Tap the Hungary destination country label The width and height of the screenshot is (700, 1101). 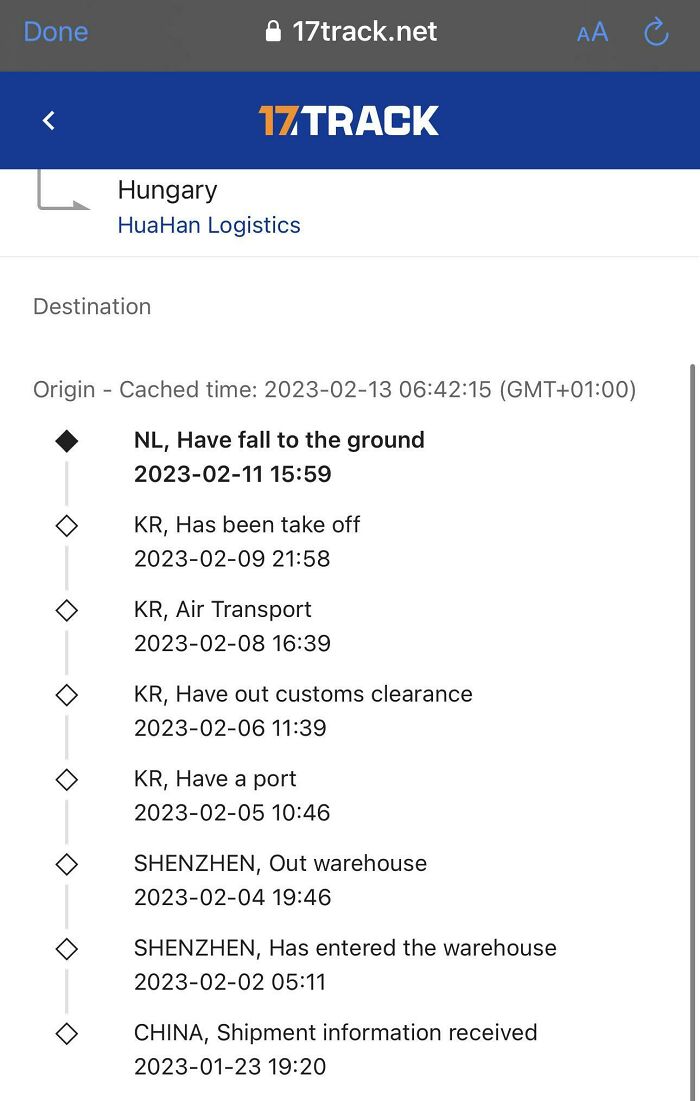click(167, 190)
